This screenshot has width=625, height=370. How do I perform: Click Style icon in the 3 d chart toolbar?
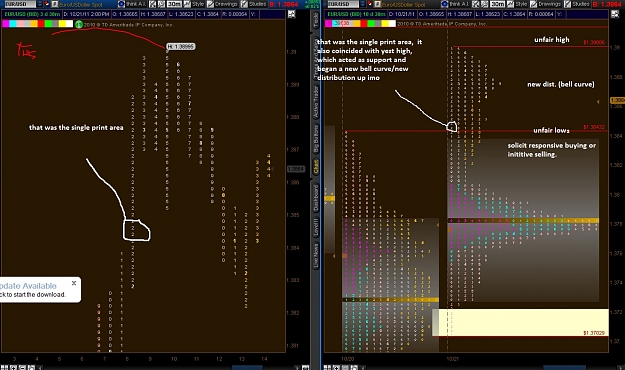pyautogui.click(x=187, y=4)
